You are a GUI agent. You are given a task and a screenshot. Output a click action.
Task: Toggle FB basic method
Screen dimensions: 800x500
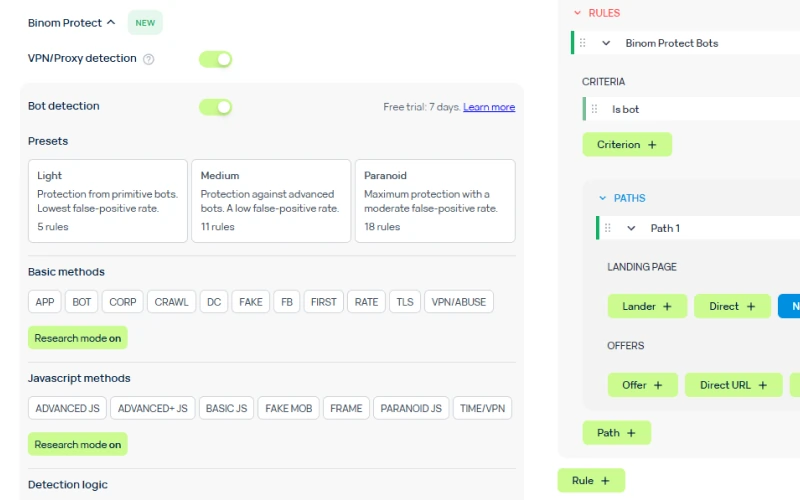click(x=287, y=302)
